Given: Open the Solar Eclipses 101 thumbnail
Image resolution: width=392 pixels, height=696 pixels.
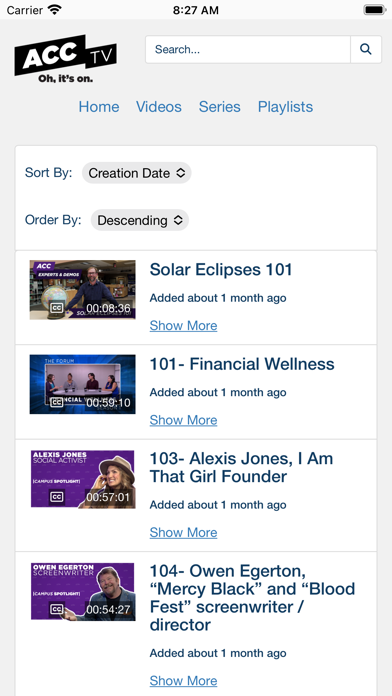Looking at the screenshot, I should pos(83,289).
